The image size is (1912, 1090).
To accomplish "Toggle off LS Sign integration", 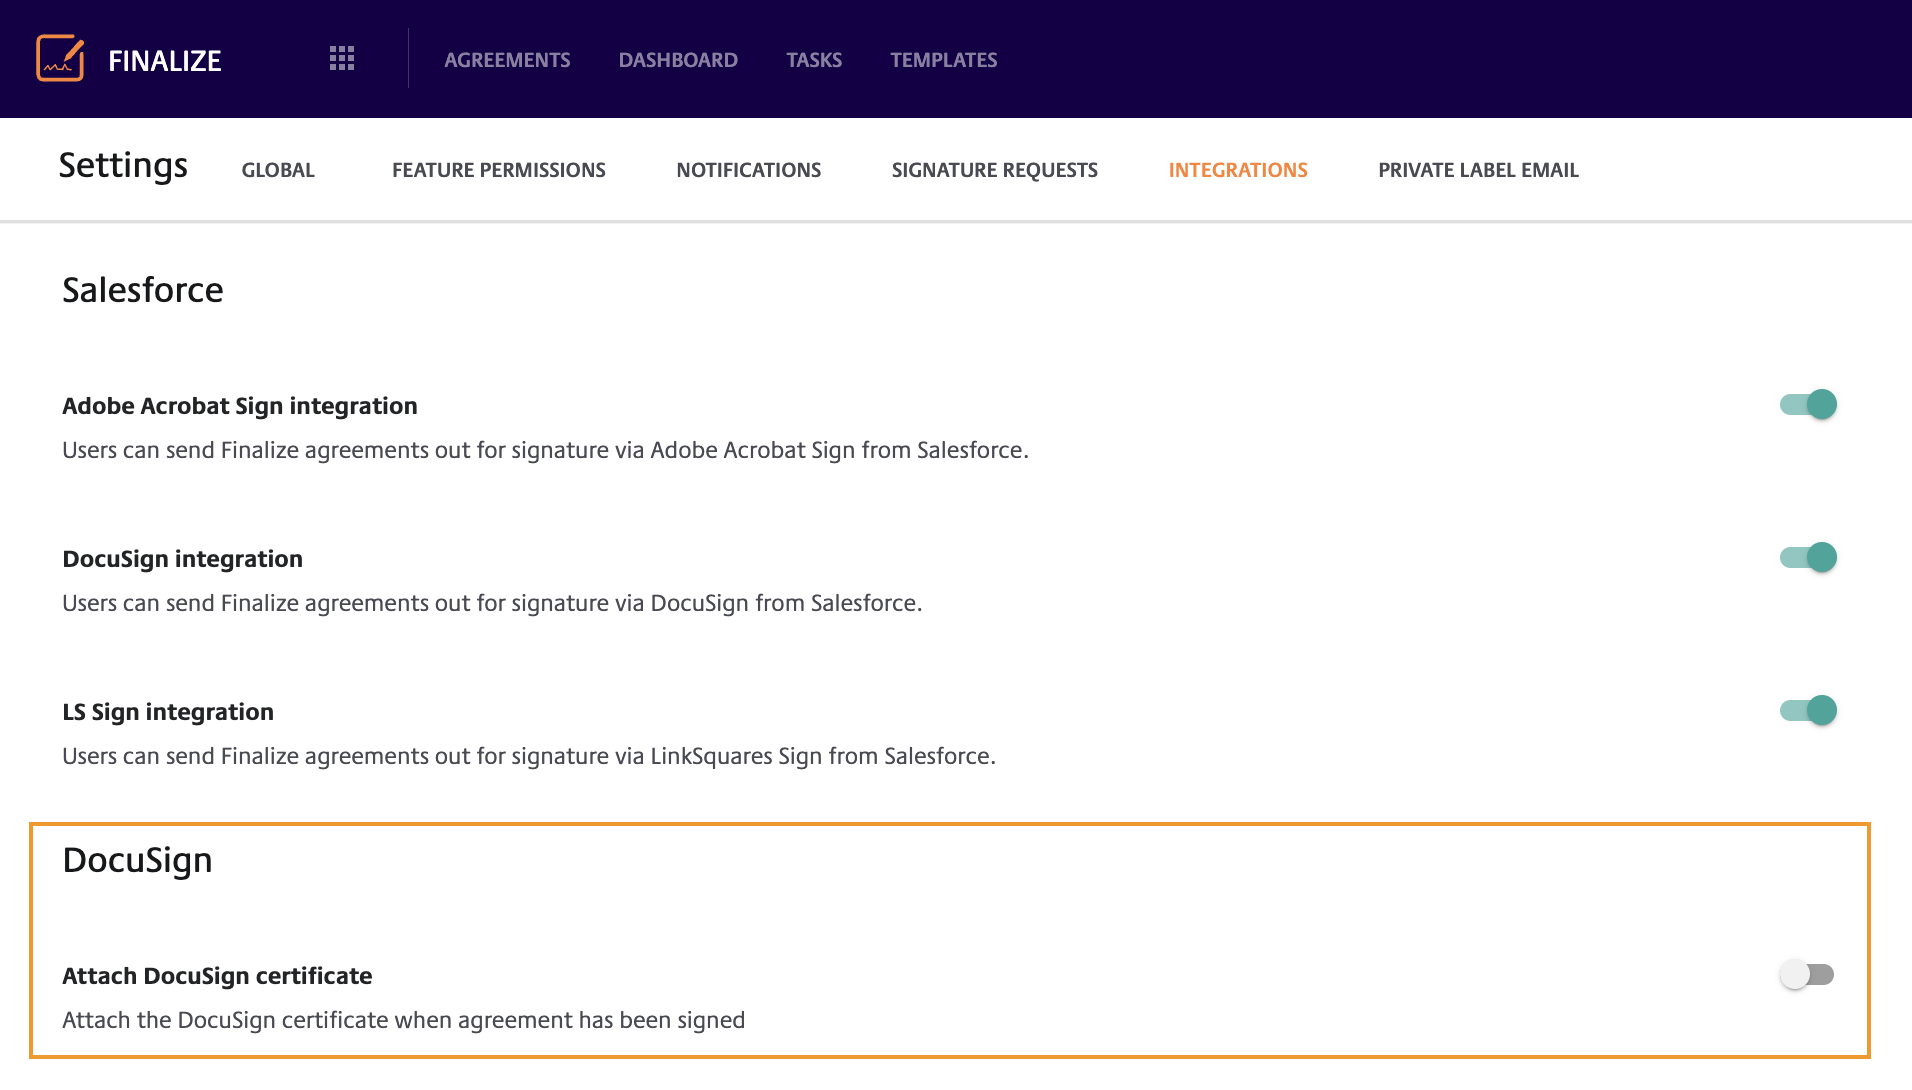I will 1808,710.
